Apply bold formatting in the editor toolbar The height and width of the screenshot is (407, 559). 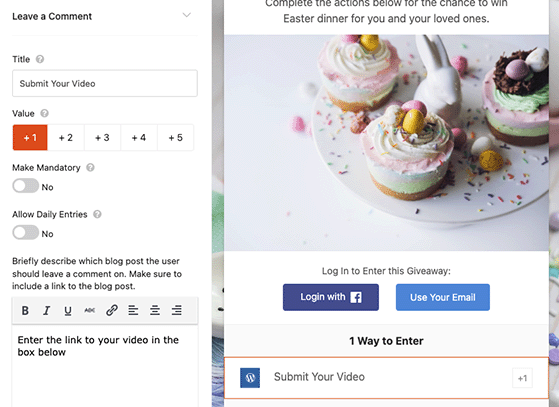25,310
